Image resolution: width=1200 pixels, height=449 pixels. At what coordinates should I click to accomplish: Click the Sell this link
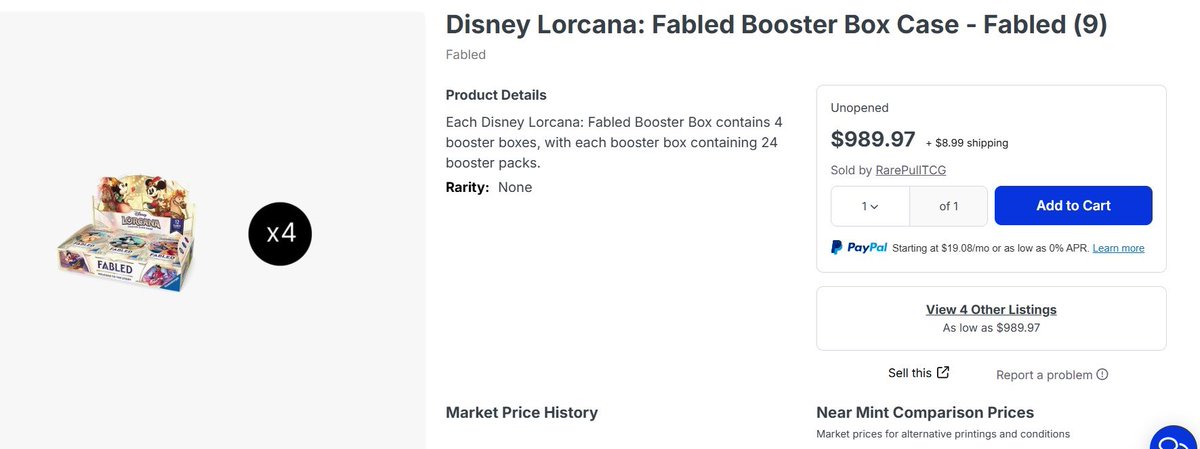point(909,373)
